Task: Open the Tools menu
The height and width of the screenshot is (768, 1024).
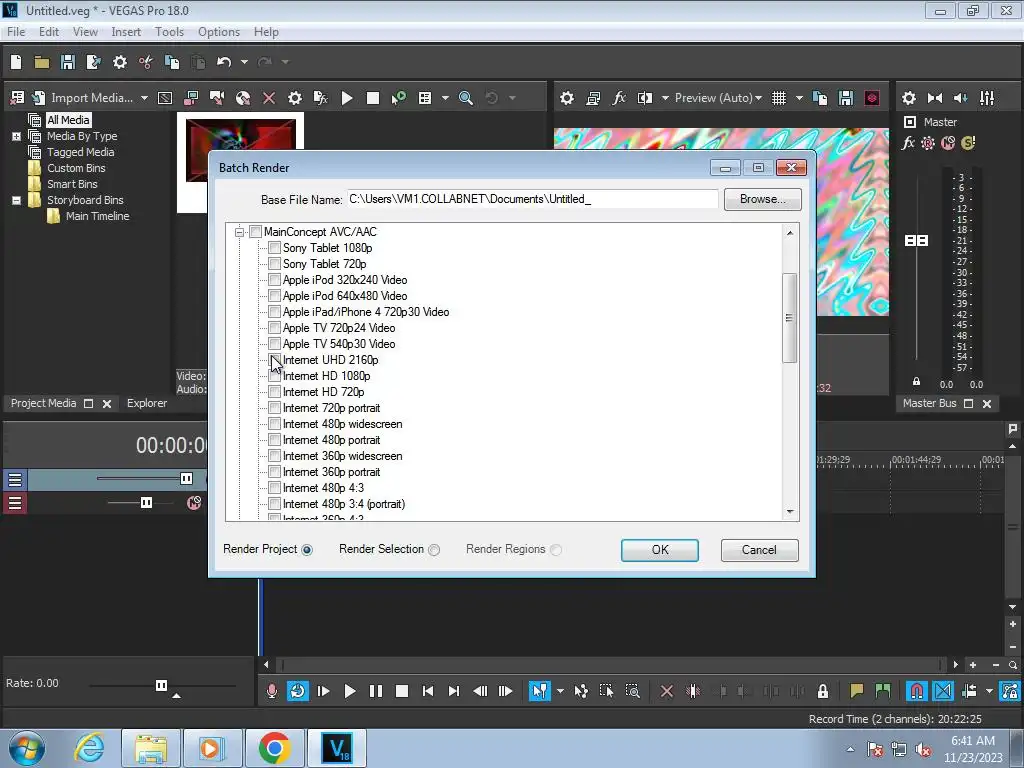Action: 169,32
